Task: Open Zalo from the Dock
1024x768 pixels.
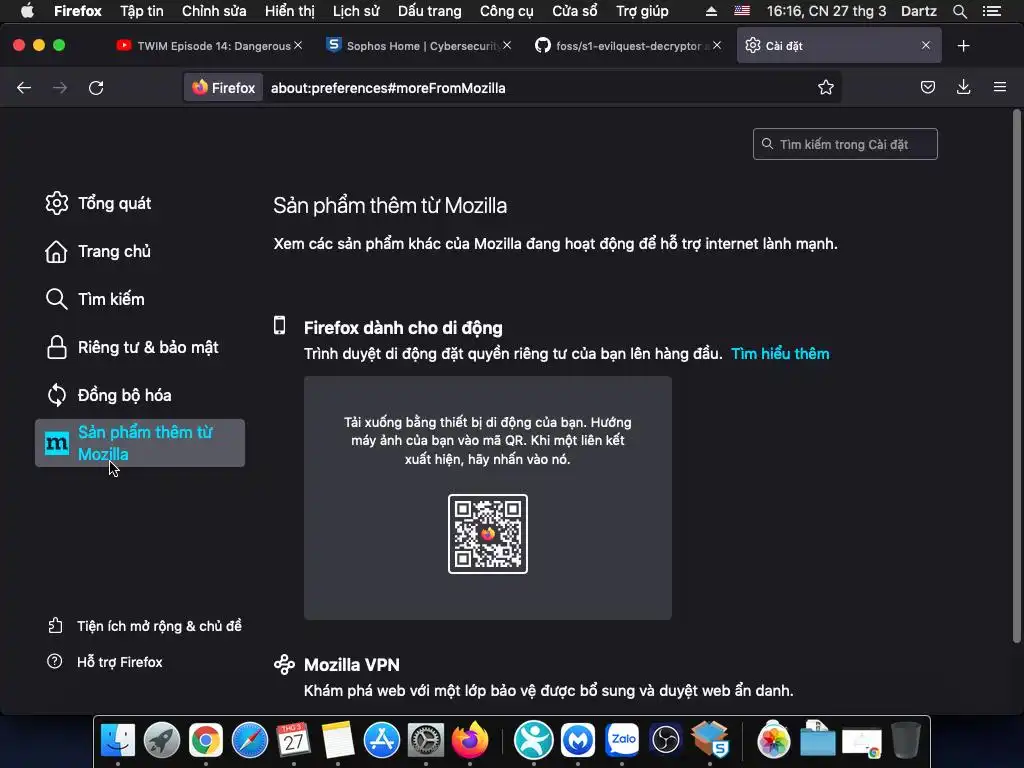Action: (622, 741)
